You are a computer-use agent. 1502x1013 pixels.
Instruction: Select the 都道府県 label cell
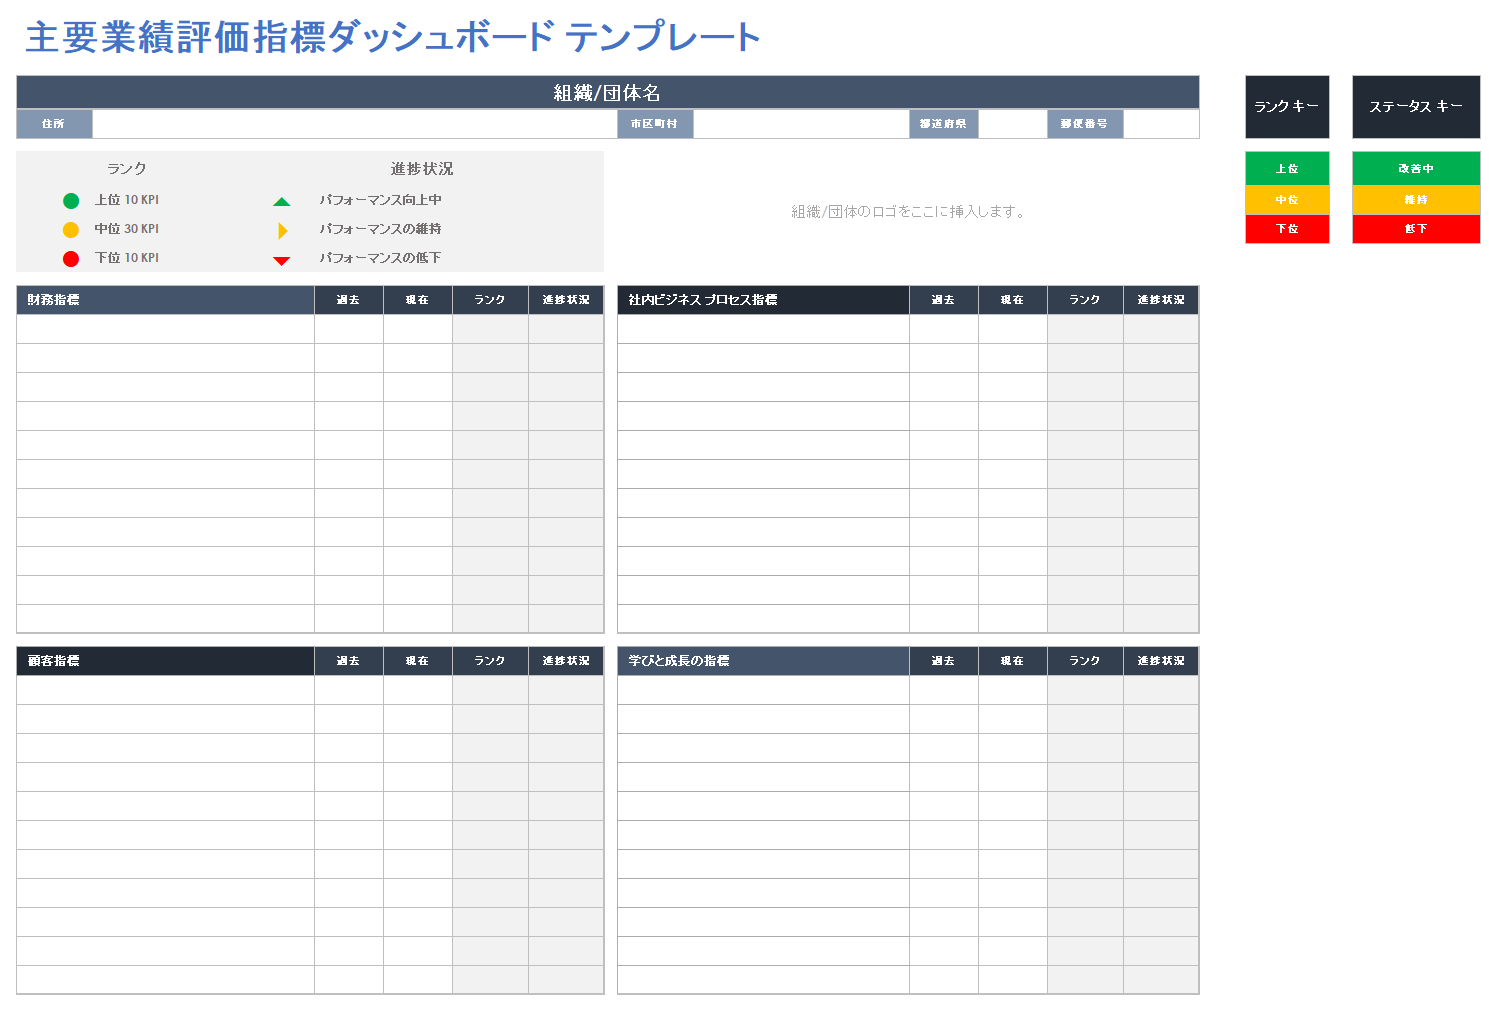[944, 124]
